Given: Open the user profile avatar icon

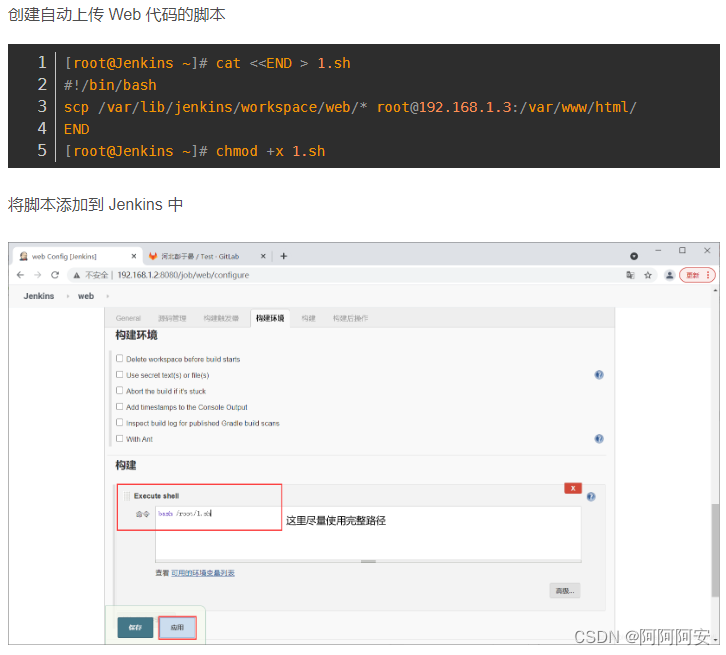Looking at the screenshot, I should click(x=670, y=275).
